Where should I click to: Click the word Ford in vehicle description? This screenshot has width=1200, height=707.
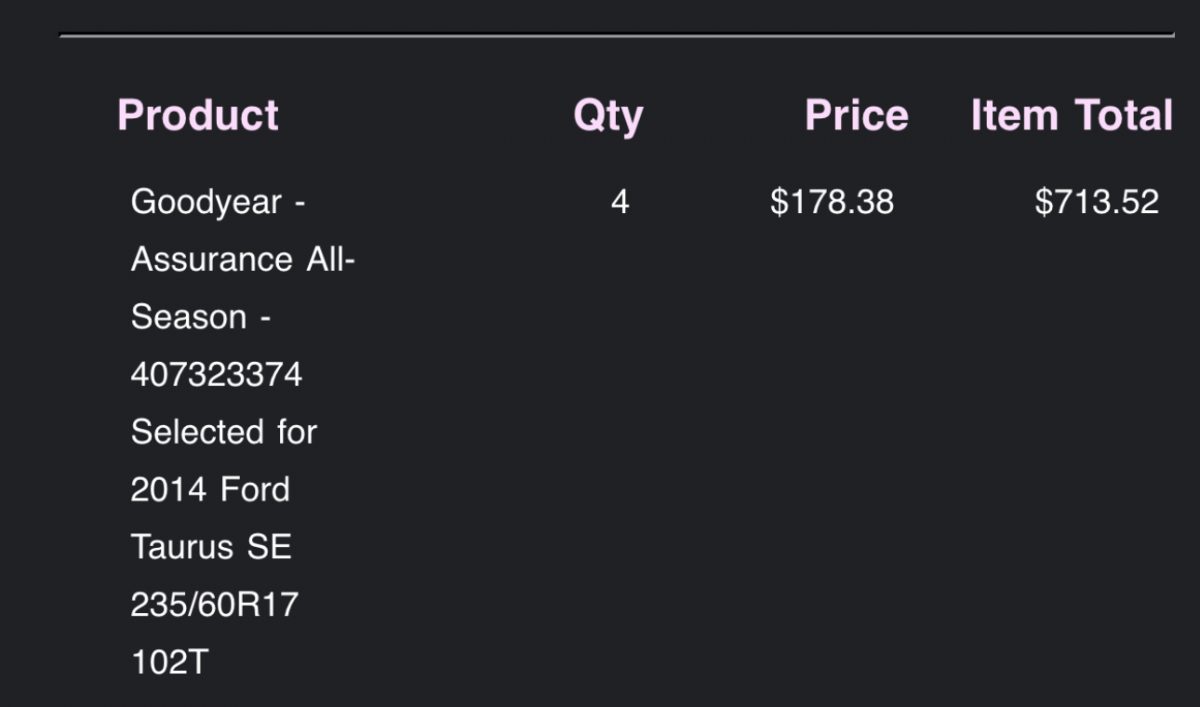coord(254,490)
